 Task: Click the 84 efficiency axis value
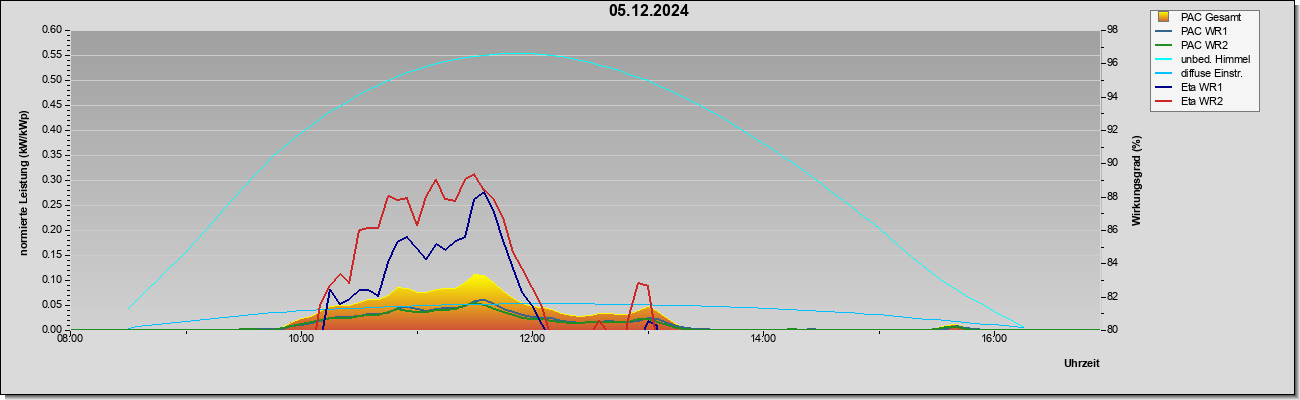click(x=1111, y=263)
